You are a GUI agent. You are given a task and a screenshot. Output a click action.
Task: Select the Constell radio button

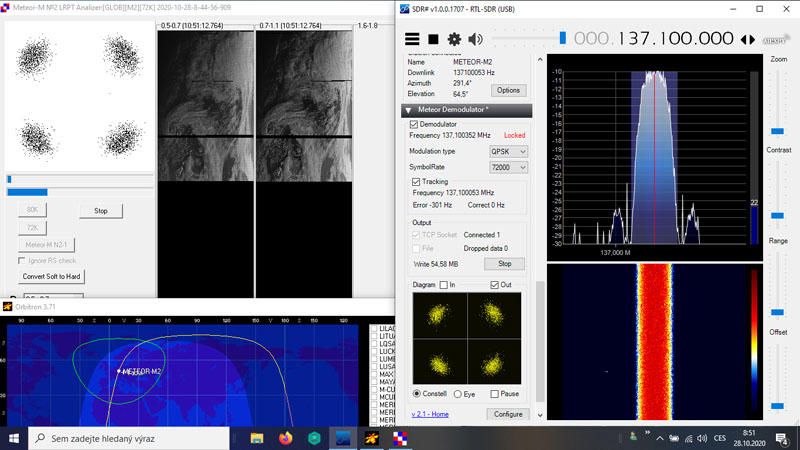(x=417, y=394)
